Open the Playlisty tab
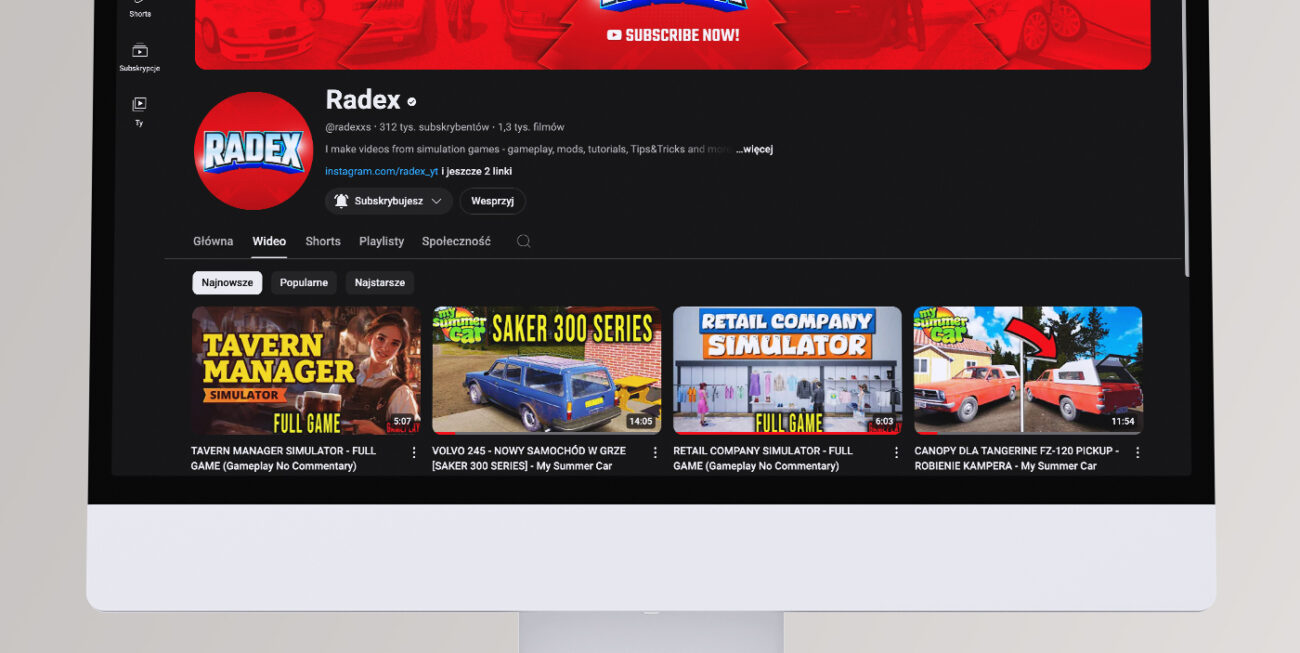The image size is (1300, 653). coord(381,241)
